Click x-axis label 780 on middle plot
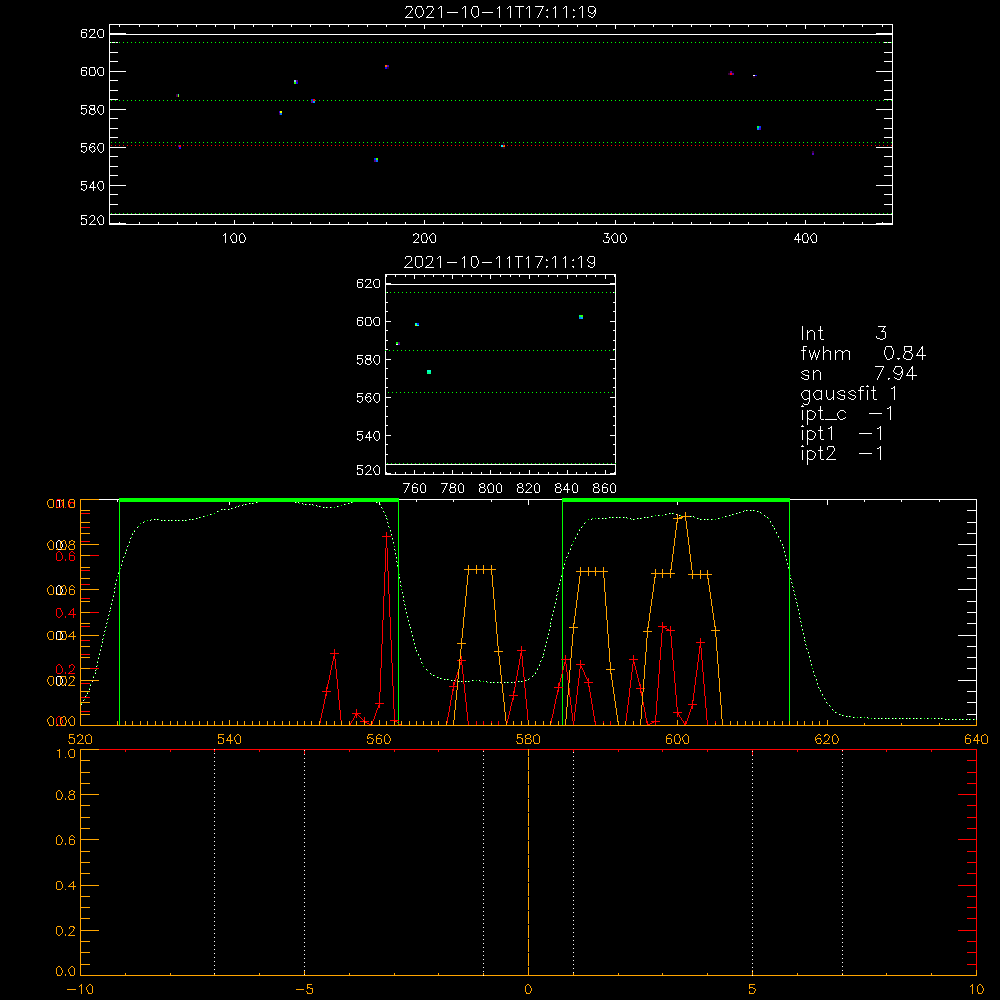1000x1000 pixels. [453, 489]
